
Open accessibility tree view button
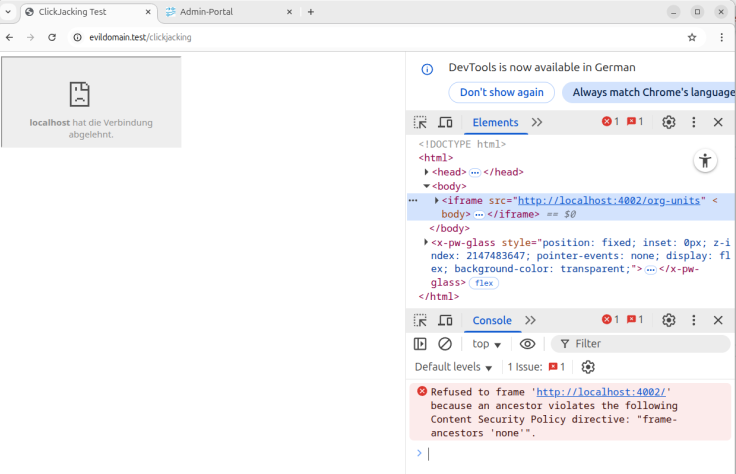tap(705, 161)
